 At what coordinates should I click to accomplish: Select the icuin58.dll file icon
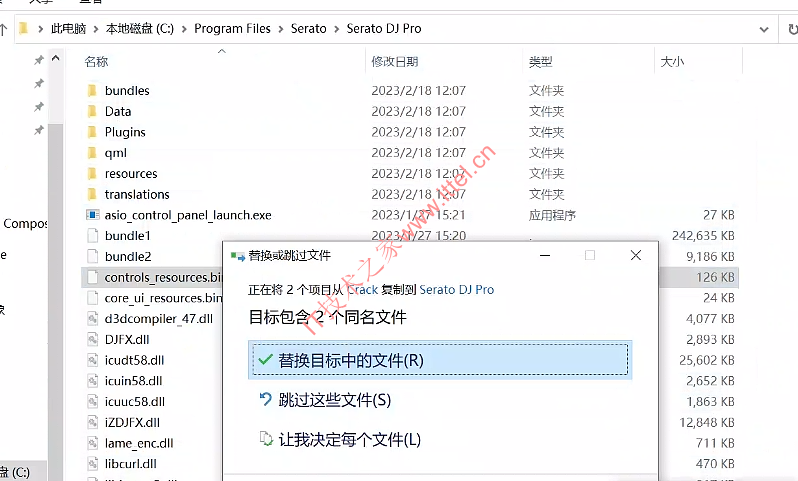click(92, 381)
